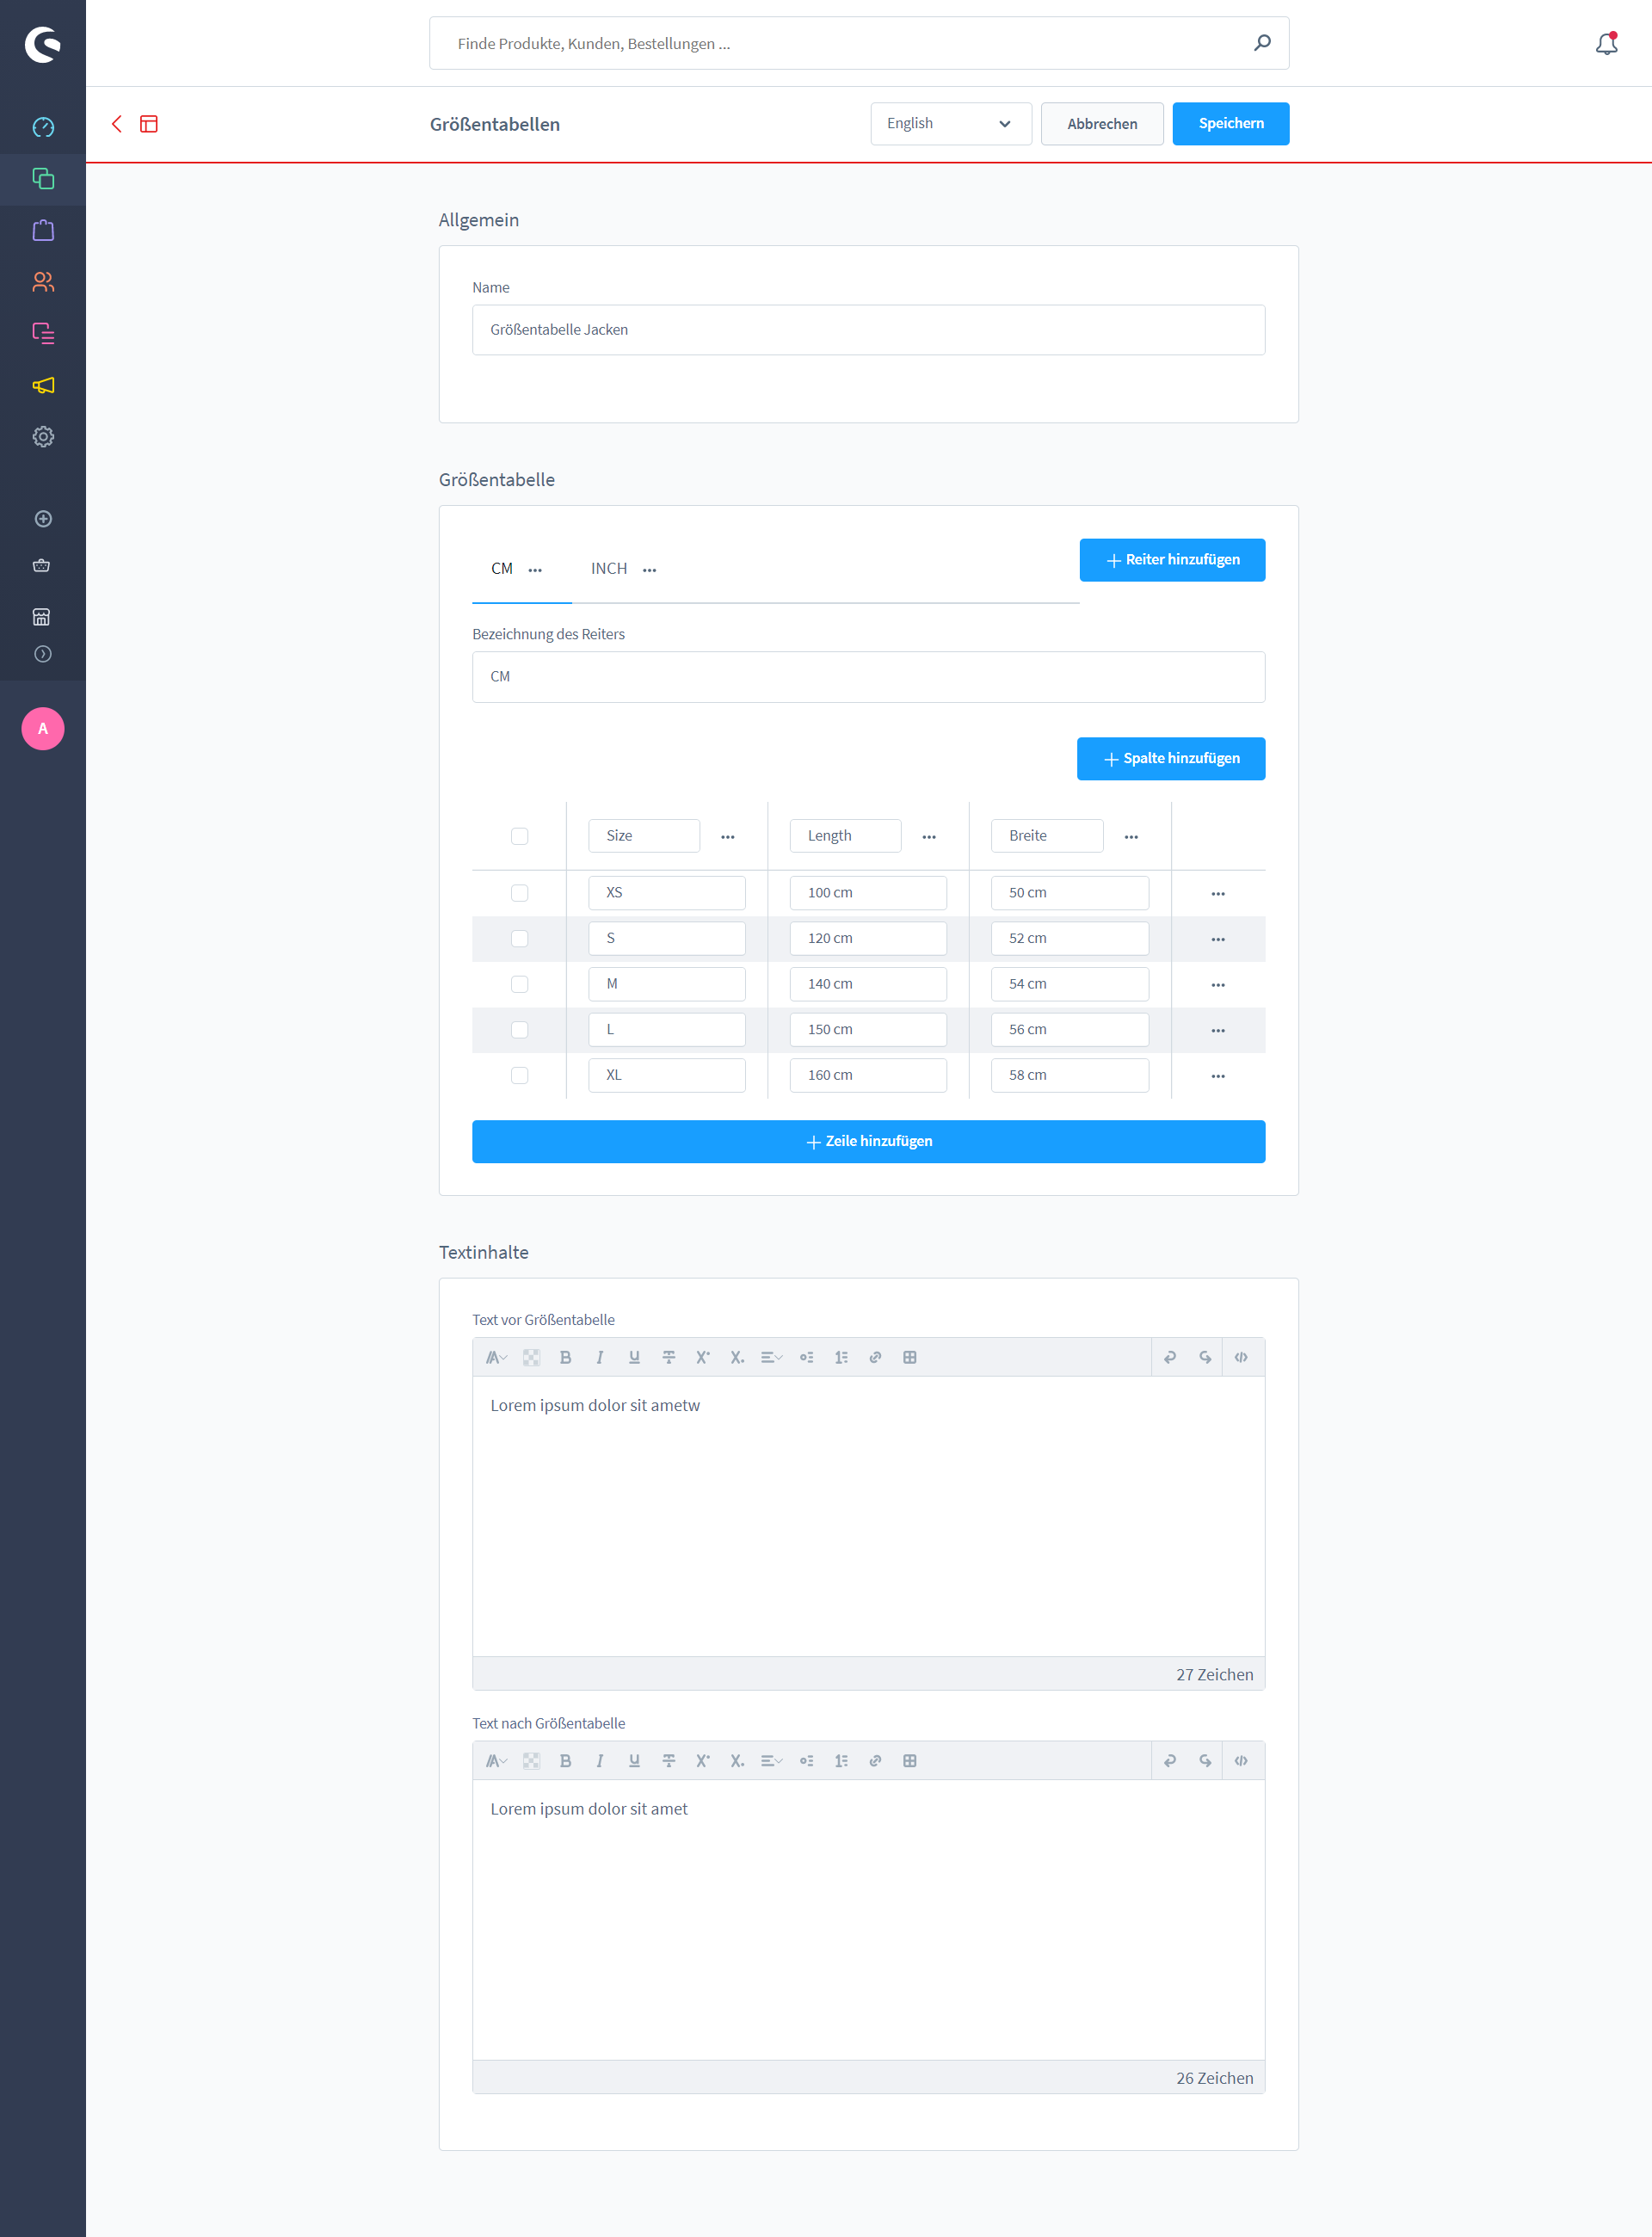The height and width of the screenshot is (2237, 1652).
Task: Click in the Name input field
Action: (x=868, y=329)
